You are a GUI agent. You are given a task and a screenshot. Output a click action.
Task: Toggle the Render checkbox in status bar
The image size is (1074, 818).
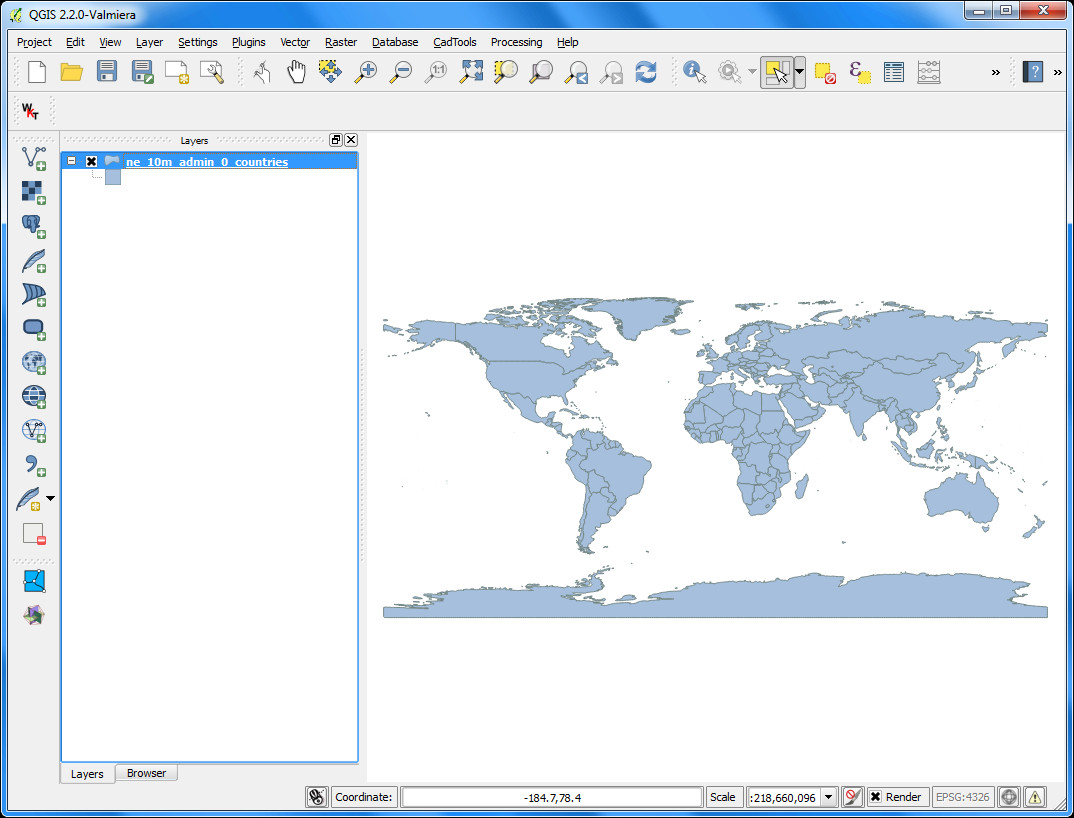[876, 797]
